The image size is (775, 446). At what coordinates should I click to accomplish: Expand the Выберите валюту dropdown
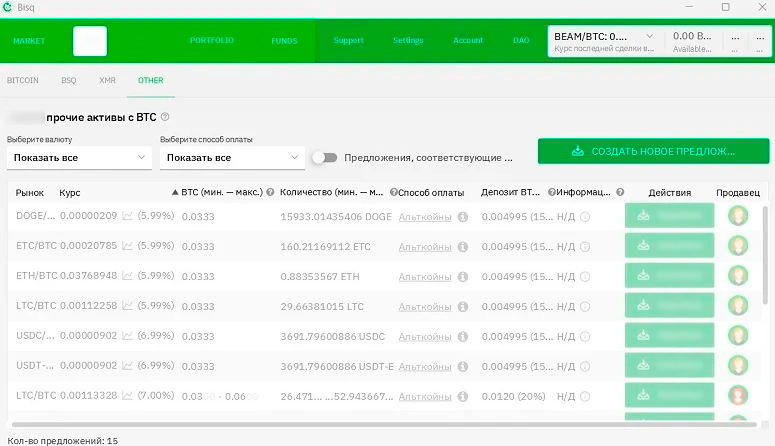(79, 158)
